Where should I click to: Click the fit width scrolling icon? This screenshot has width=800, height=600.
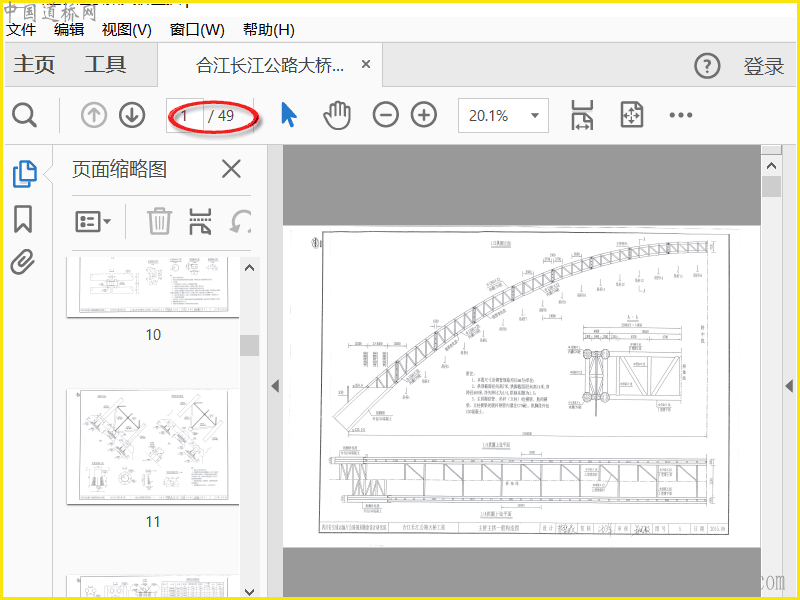582,115
